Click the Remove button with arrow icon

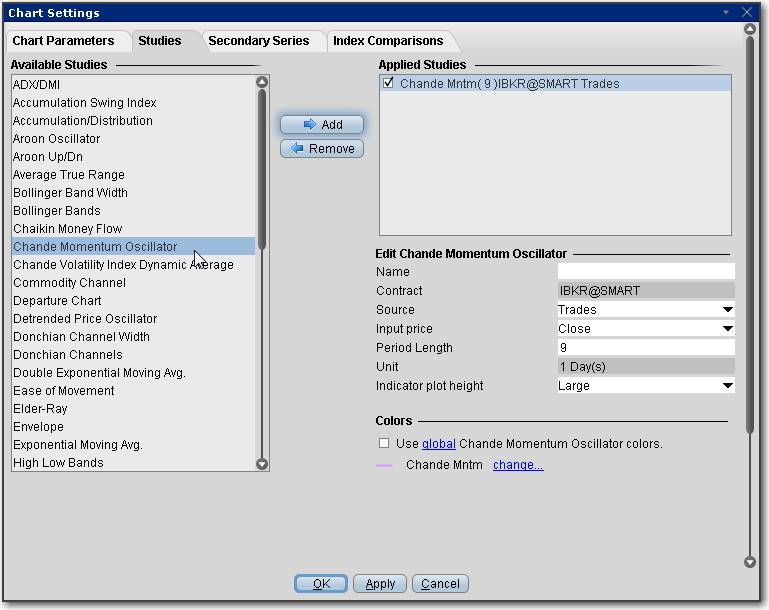click(321, 149)
